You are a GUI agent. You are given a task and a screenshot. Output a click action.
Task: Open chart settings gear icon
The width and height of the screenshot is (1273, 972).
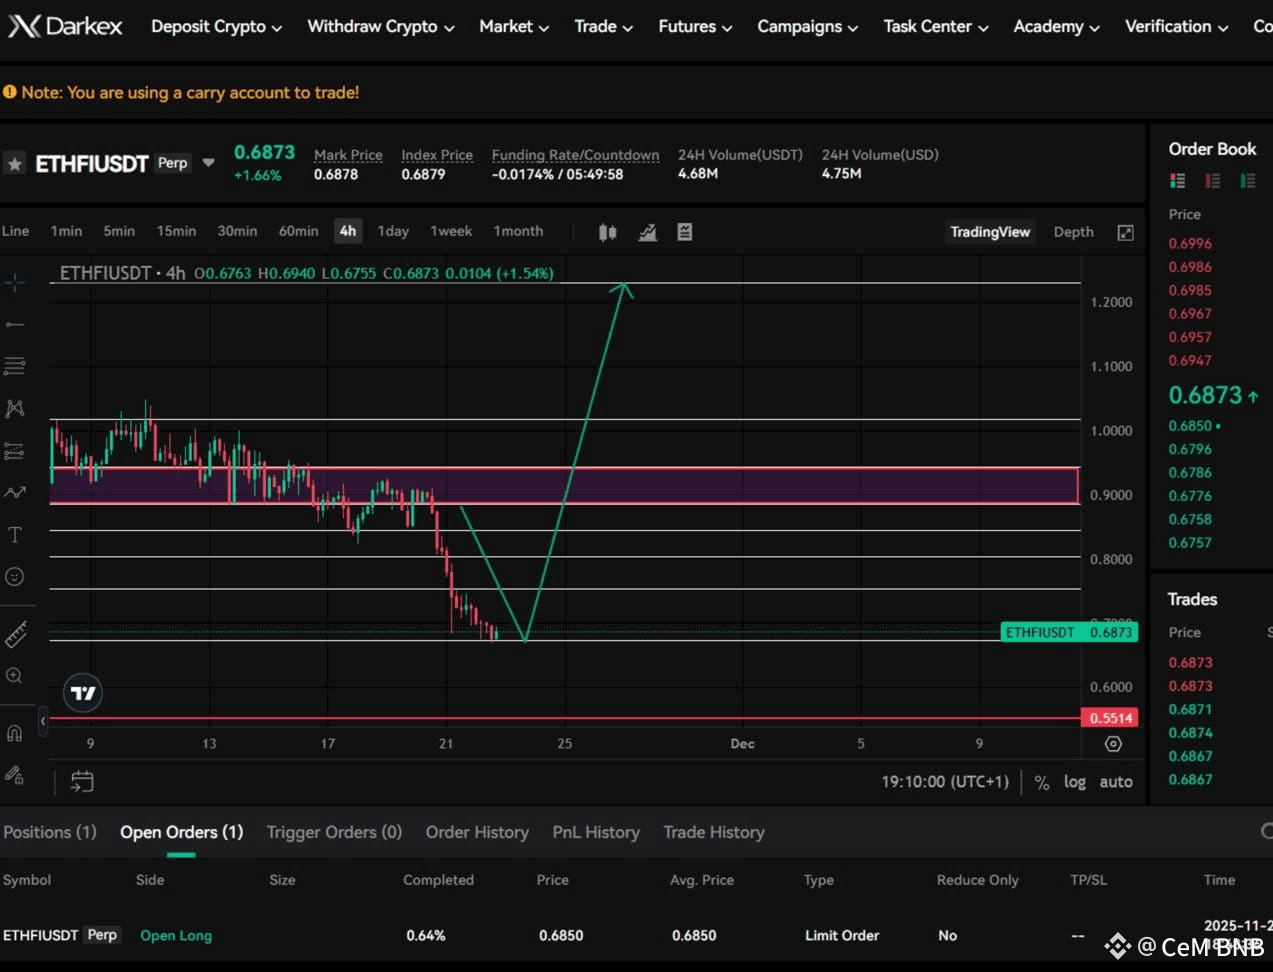point(1113,744)
